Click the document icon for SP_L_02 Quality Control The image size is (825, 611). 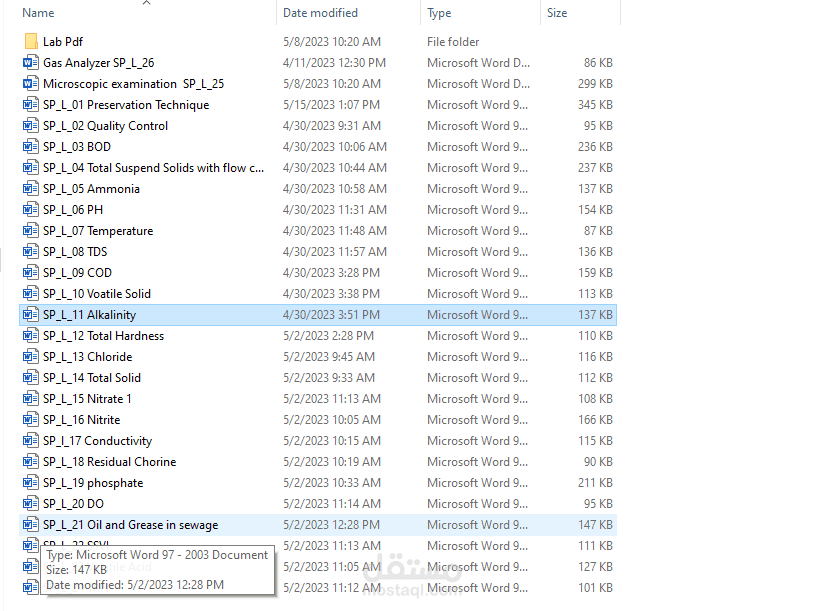pyautogui.click(x=31, y=126)
